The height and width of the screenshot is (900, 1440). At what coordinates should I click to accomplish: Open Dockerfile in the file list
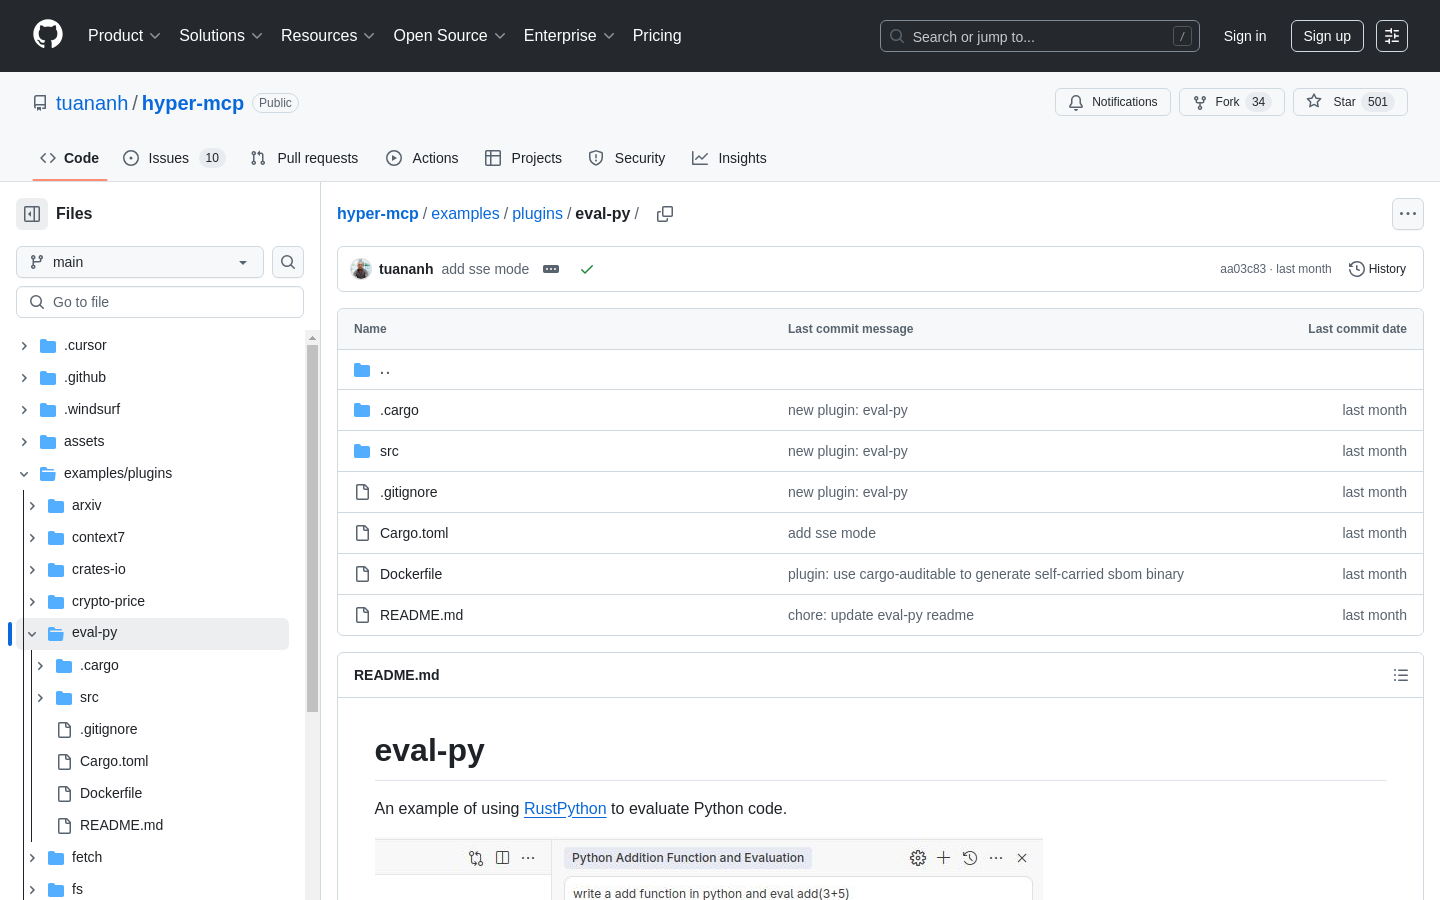(411, 574)
